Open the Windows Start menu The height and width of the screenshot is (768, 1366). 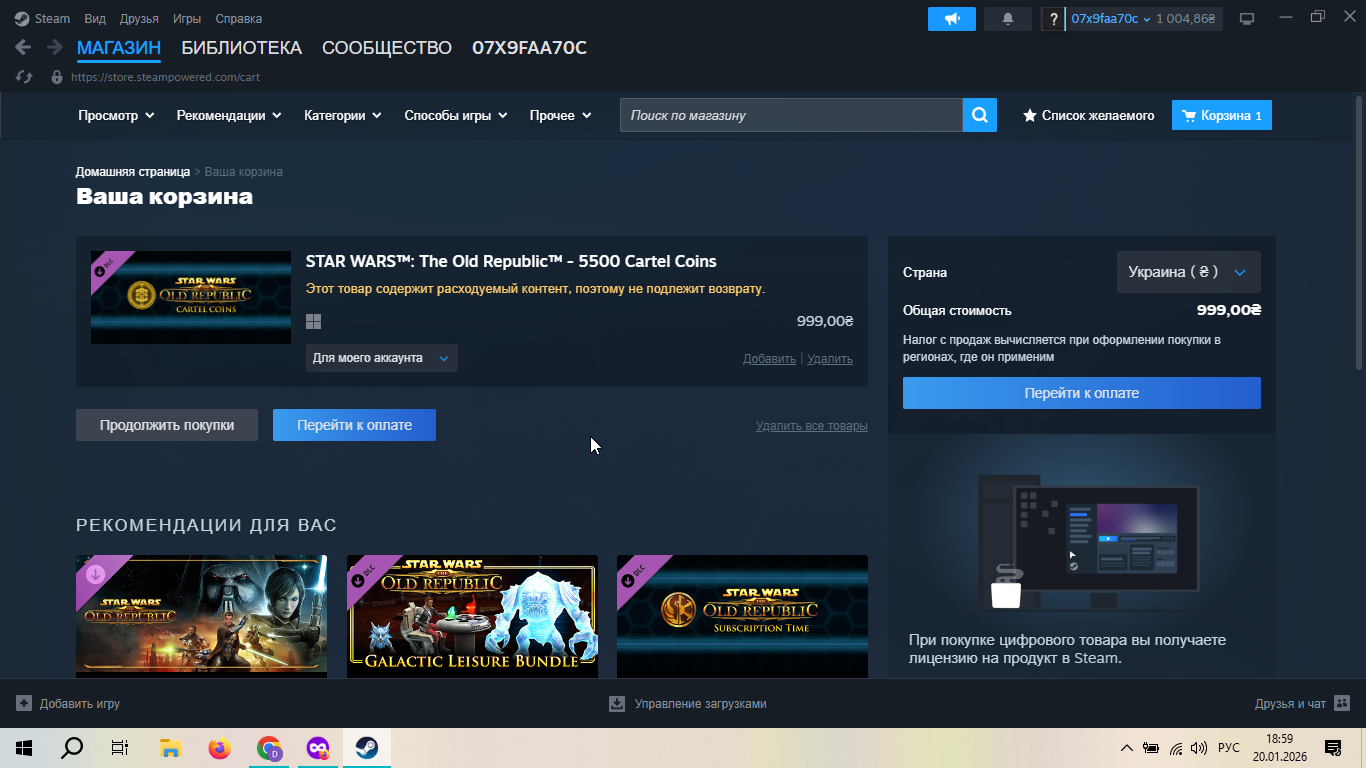23,748
